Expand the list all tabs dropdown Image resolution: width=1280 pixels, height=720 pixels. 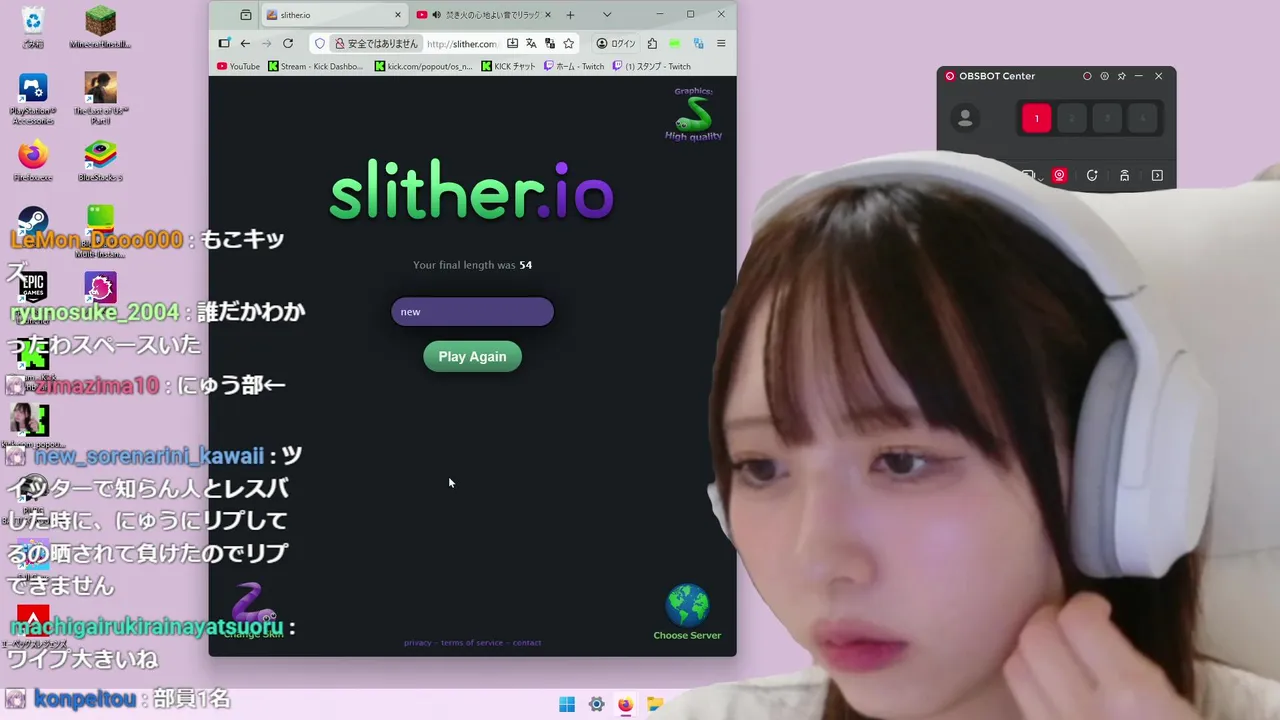[607, 15]
